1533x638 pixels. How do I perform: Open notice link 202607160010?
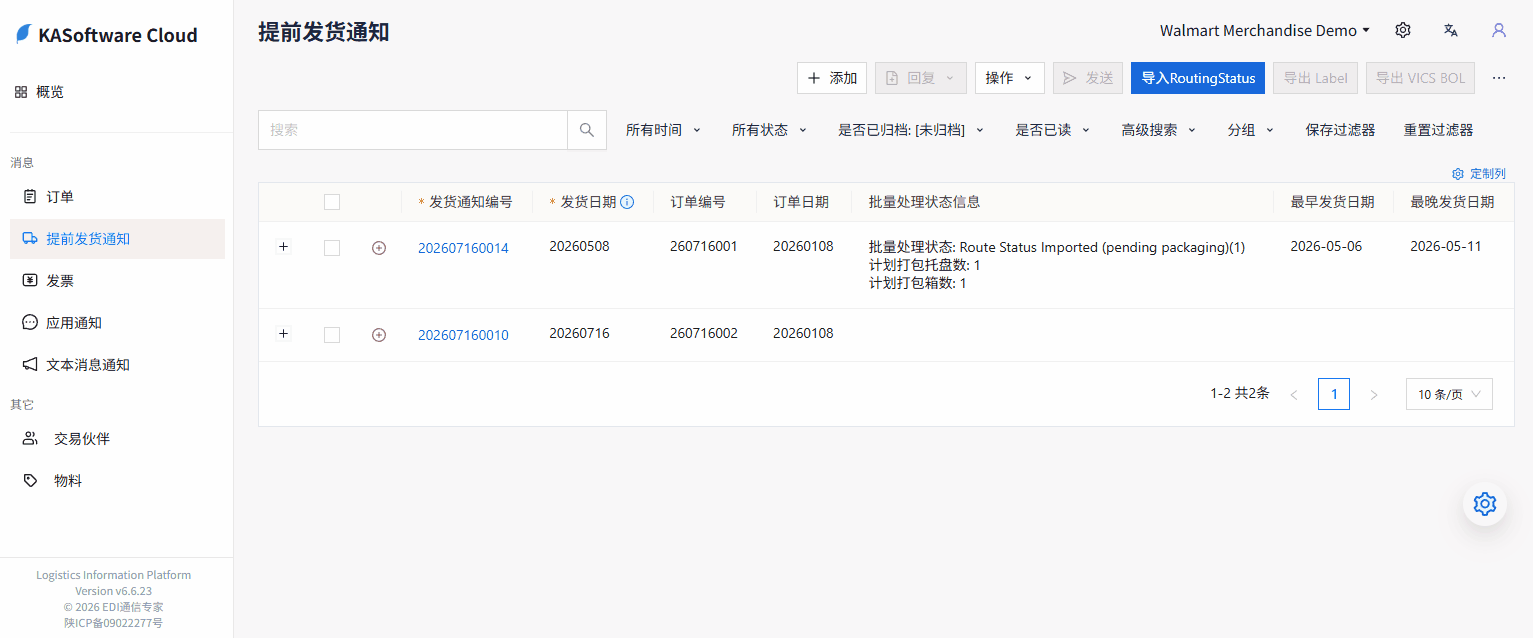[463, 335]
